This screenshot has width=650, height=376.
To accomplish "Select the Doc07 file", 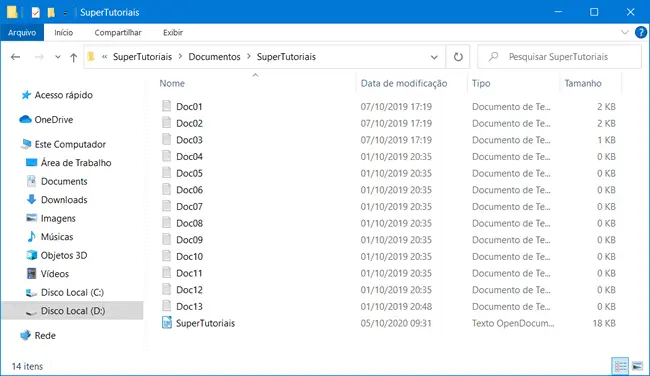I will point(189,206).
